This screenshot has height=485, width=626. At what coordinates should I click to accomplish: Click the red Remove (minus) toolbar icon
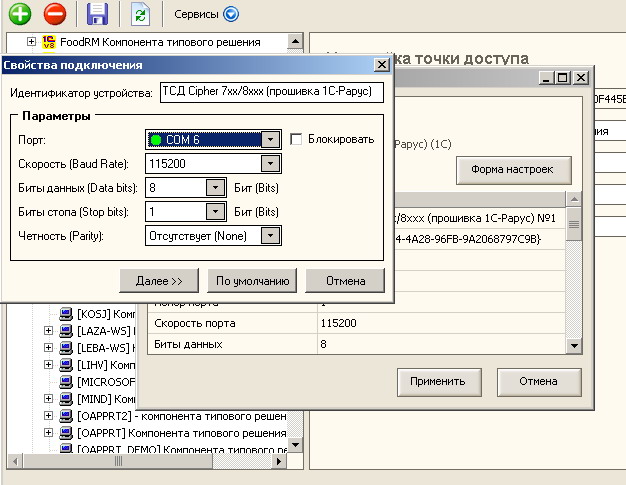point(55,14)
